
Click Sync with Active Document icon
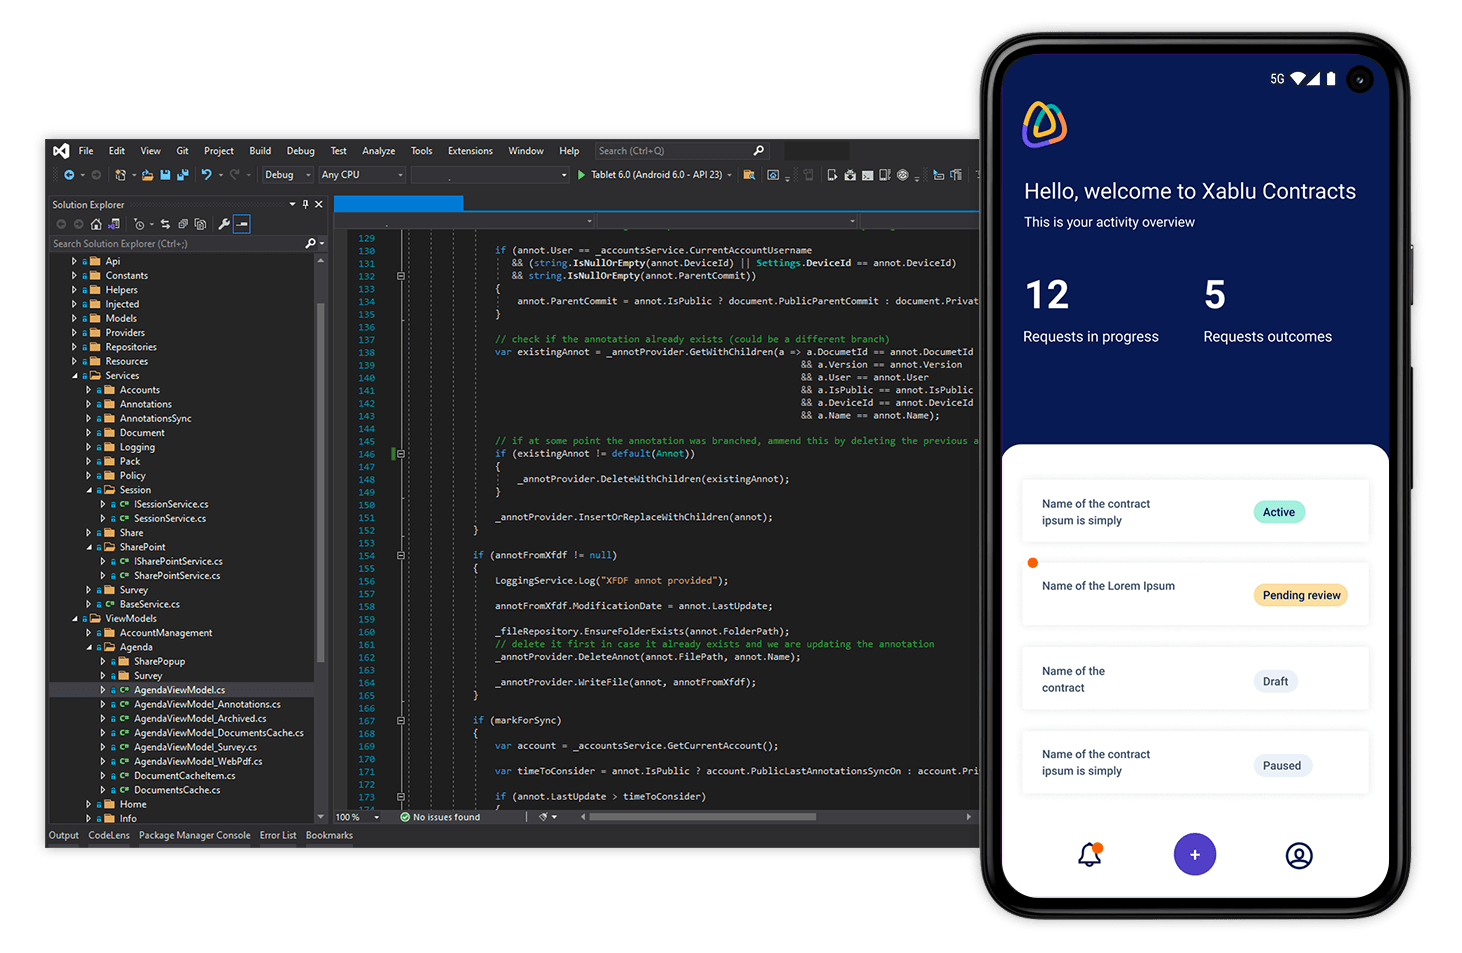tap(165, 224)
